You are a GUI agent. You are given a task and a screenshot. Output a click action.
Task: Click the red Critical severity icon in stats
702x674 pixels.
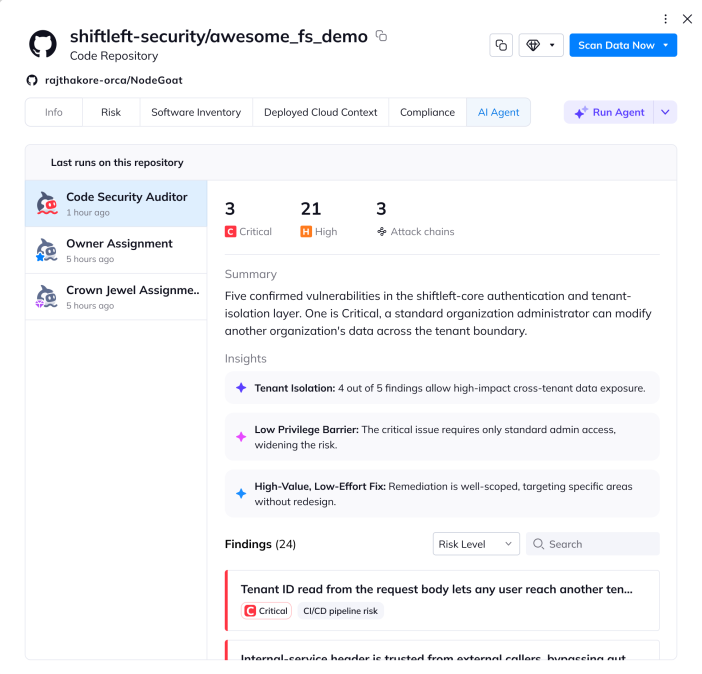pos(231,232)
